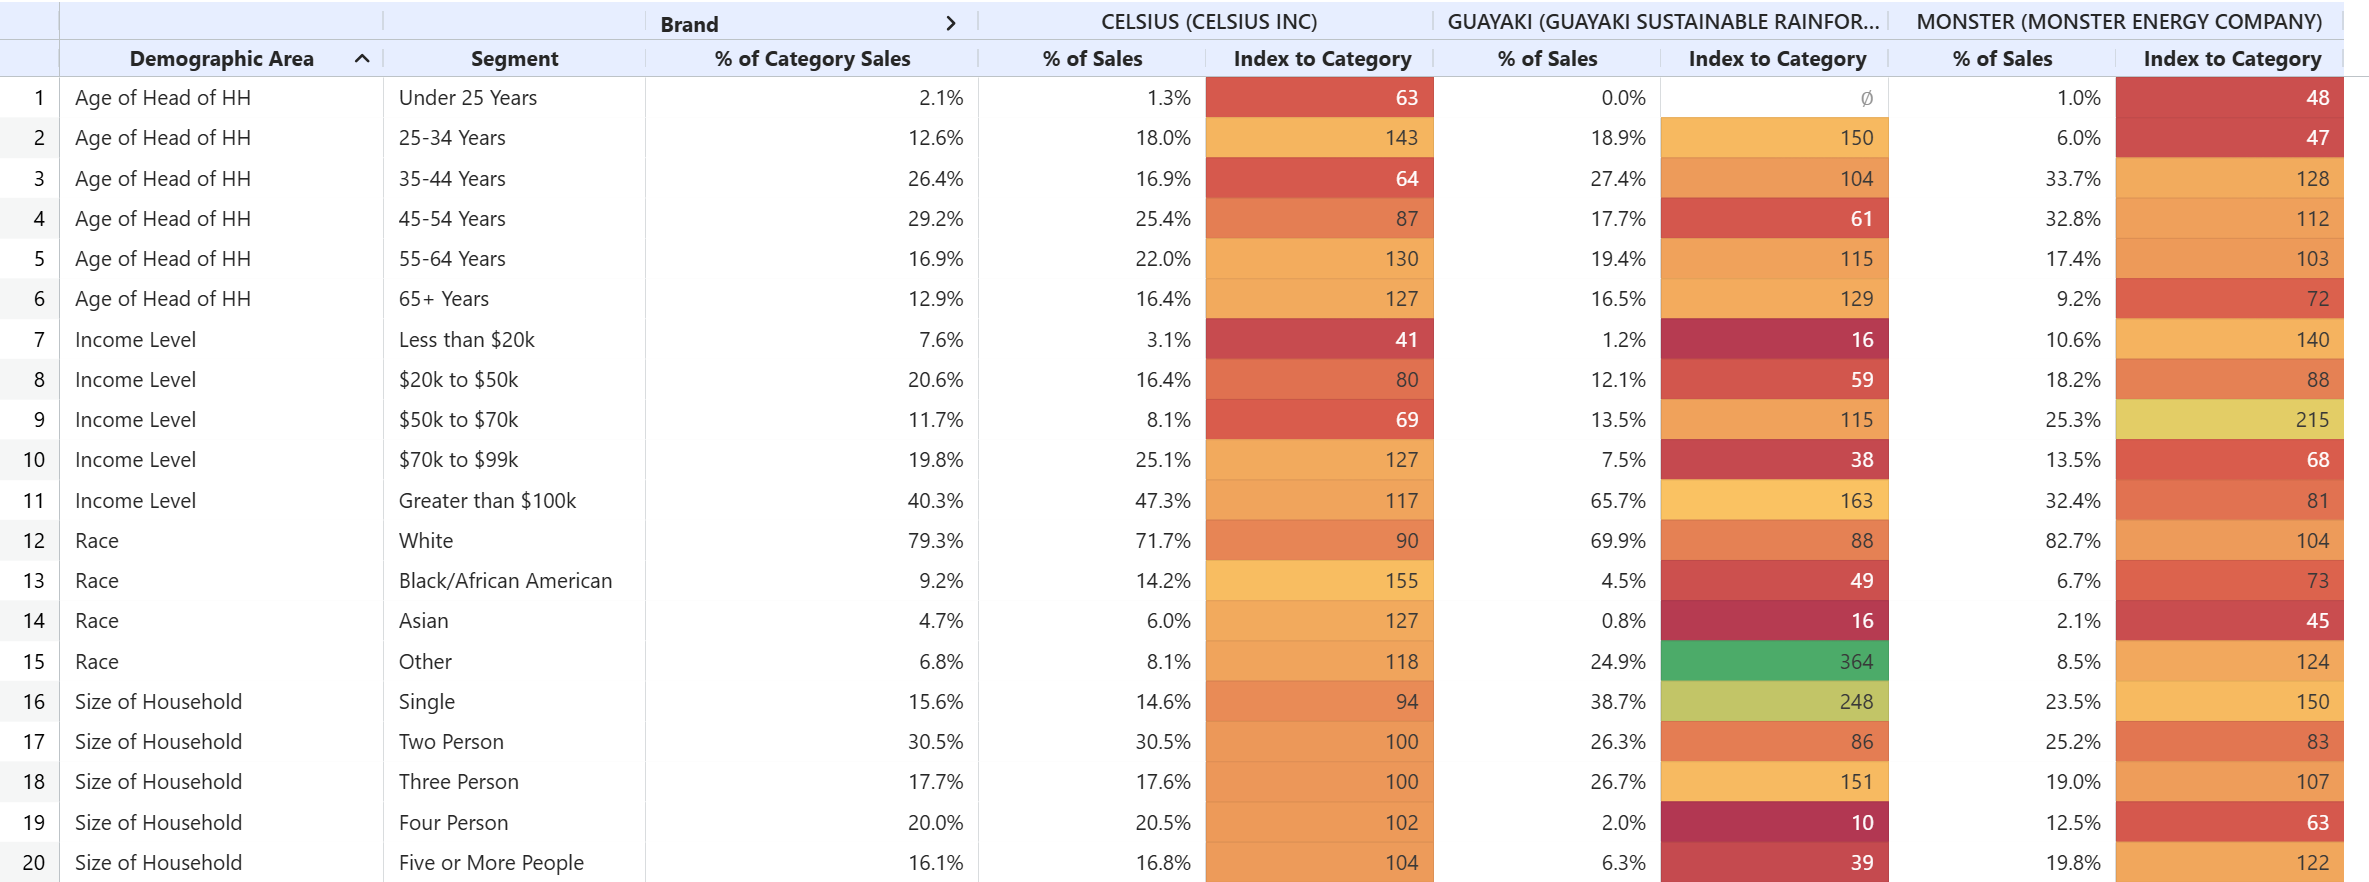Click the green cell showing index 364
This screenshot has width=2369, height=882.
pyautogui.click(x=1775, y=662)
